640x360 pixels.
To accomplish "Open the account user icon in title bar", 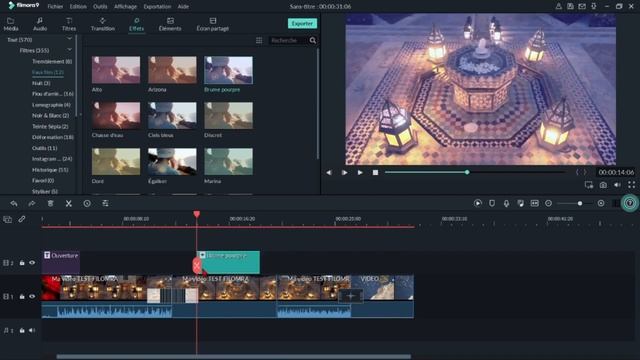I will tap(558, 6).
